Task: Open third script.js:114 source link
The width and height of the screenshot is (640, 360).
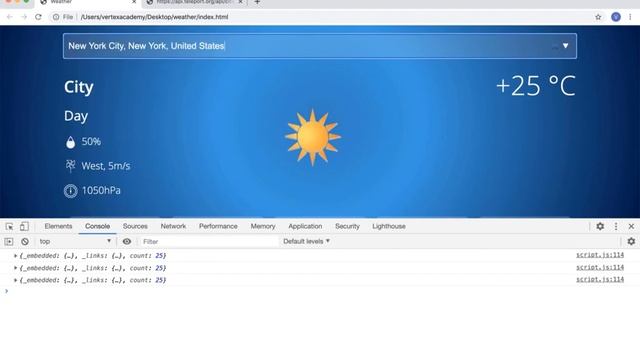Action: point(600,280)
